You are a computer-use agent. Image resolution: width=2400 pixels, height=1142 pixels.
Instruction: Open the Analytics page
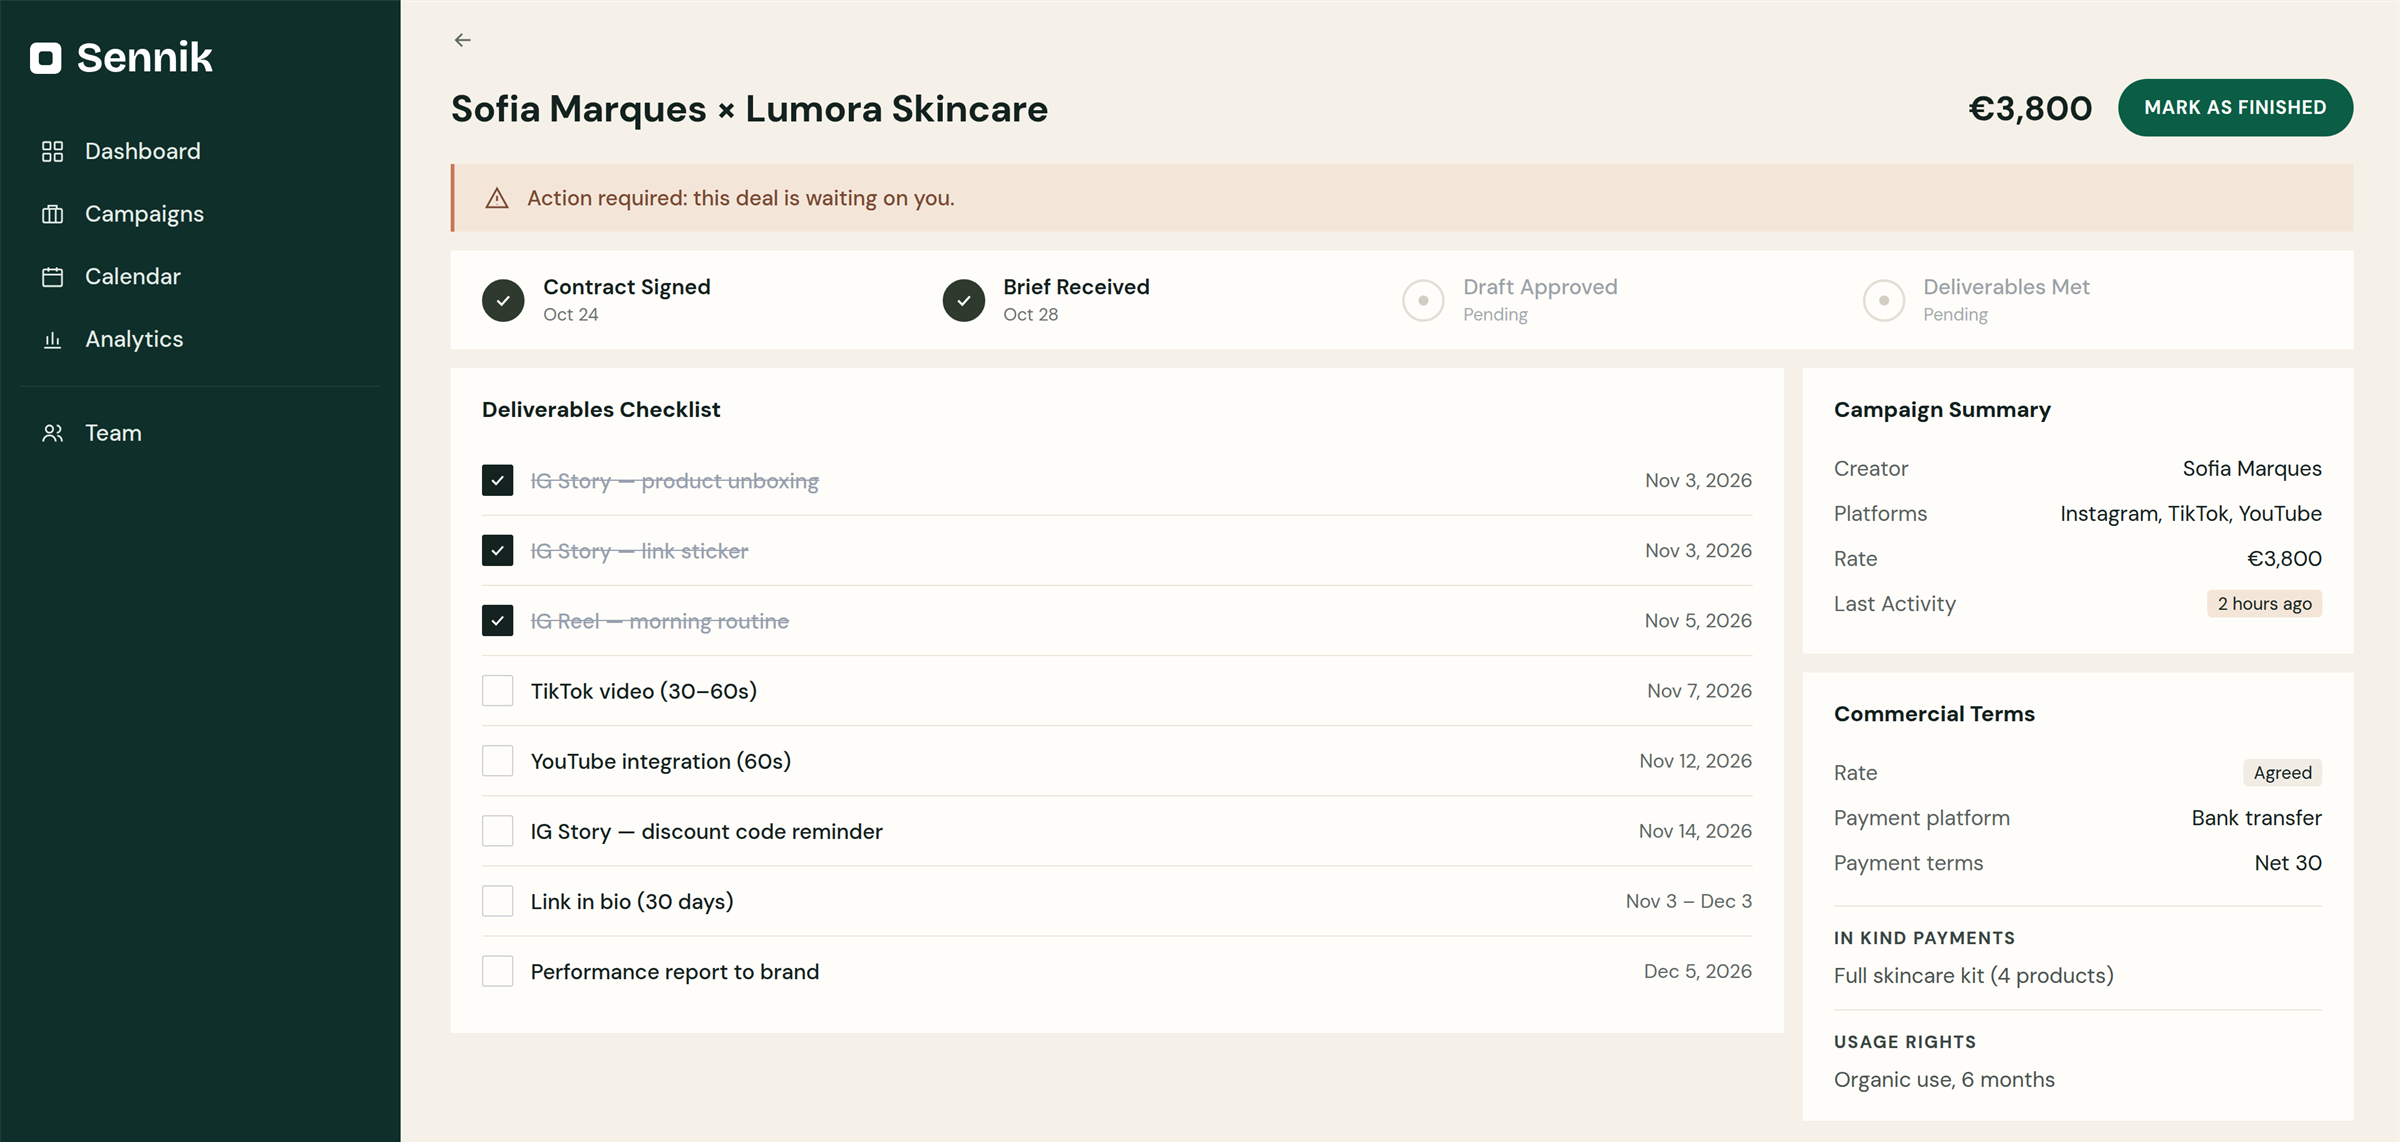coord(134,340)
